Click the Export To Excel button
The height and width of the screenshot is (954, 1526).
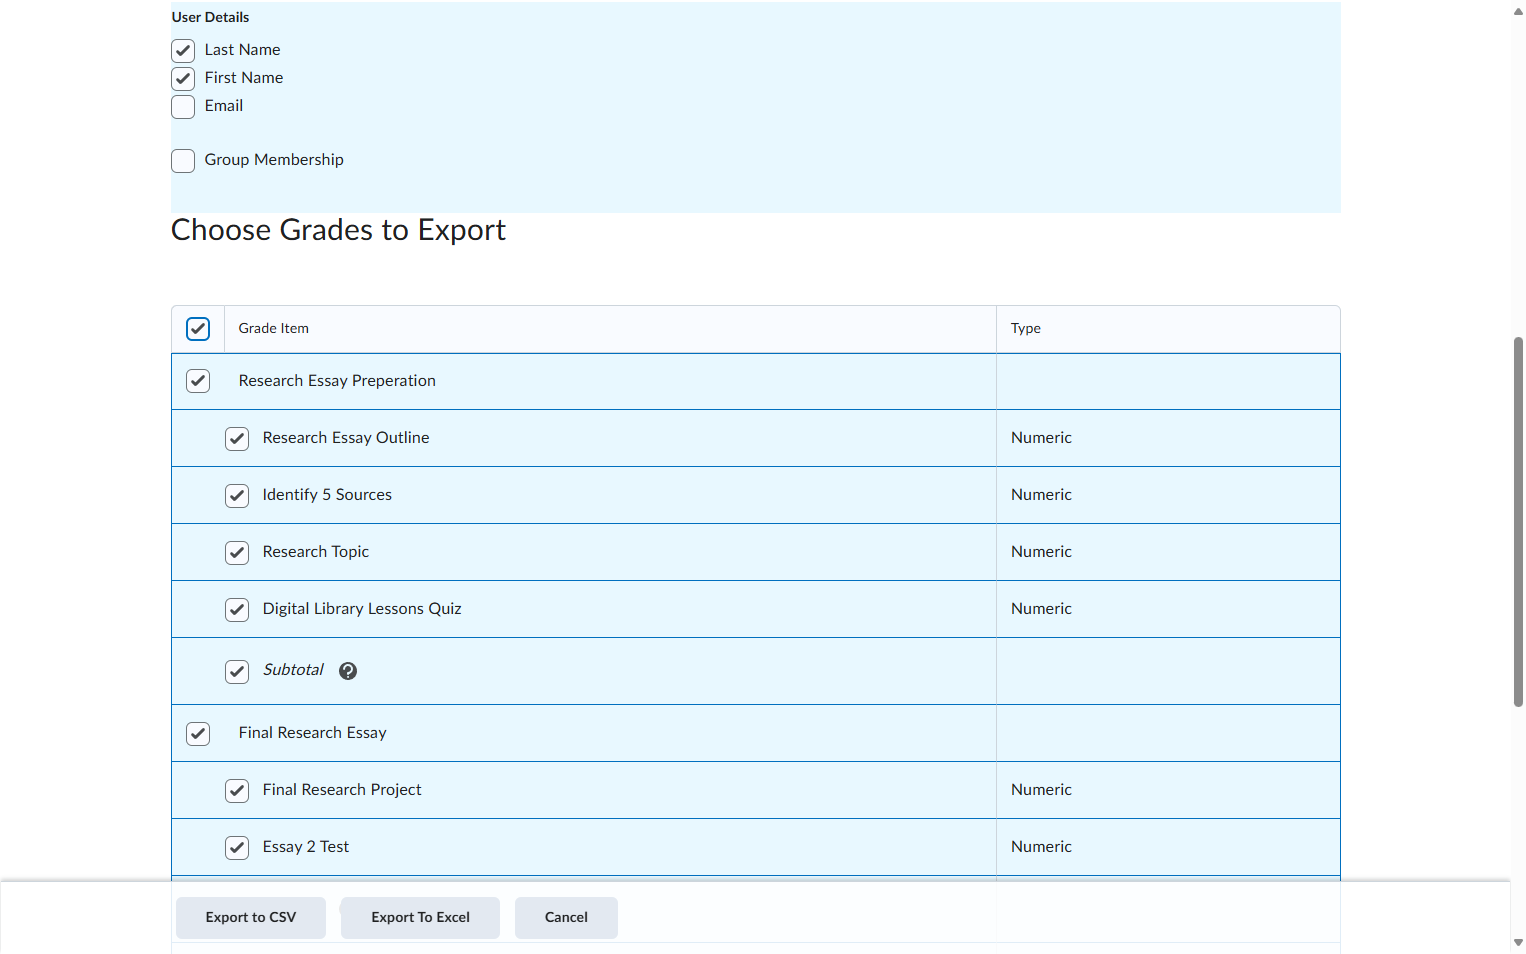point(420,917)
